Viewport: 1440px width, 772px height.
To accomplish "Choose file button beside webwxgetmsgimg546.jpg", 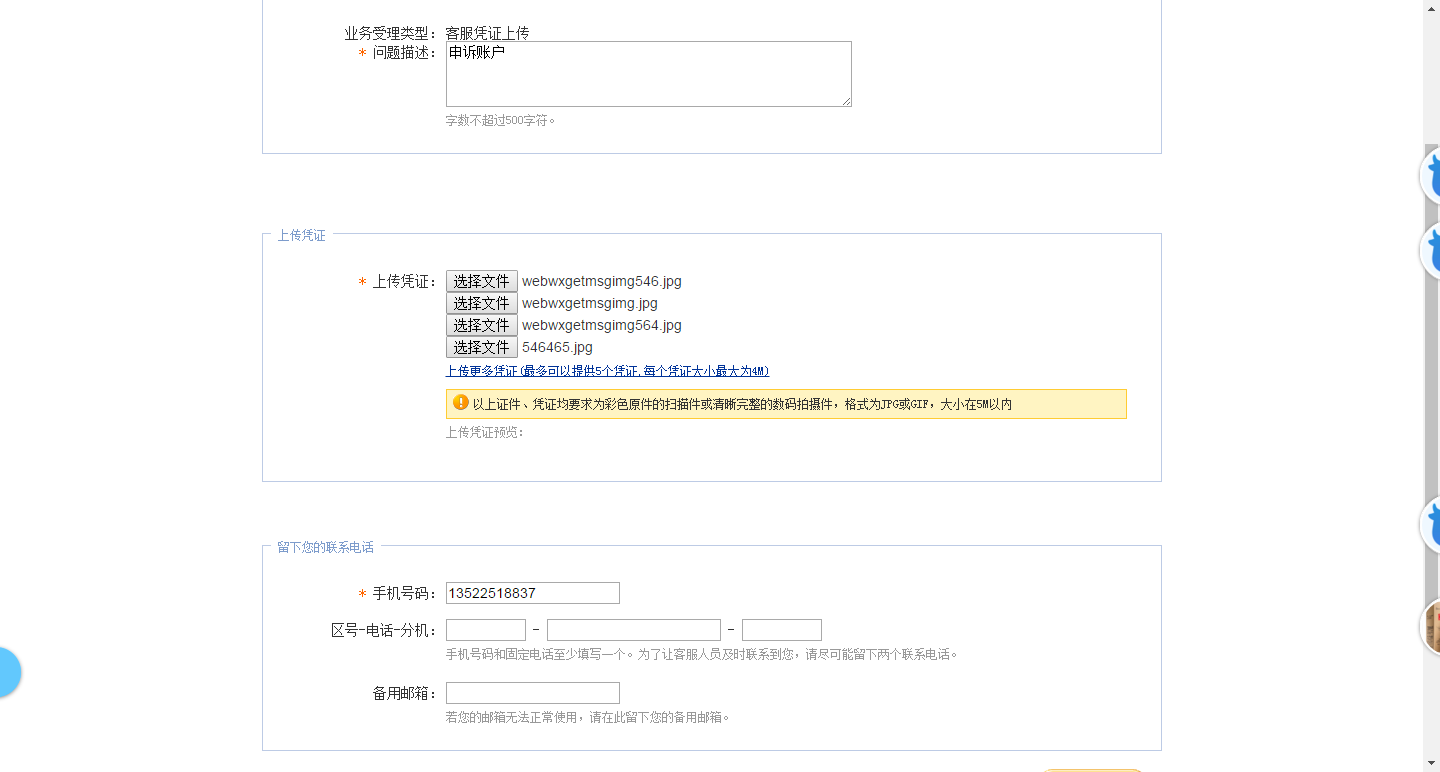I will point(481,281).
